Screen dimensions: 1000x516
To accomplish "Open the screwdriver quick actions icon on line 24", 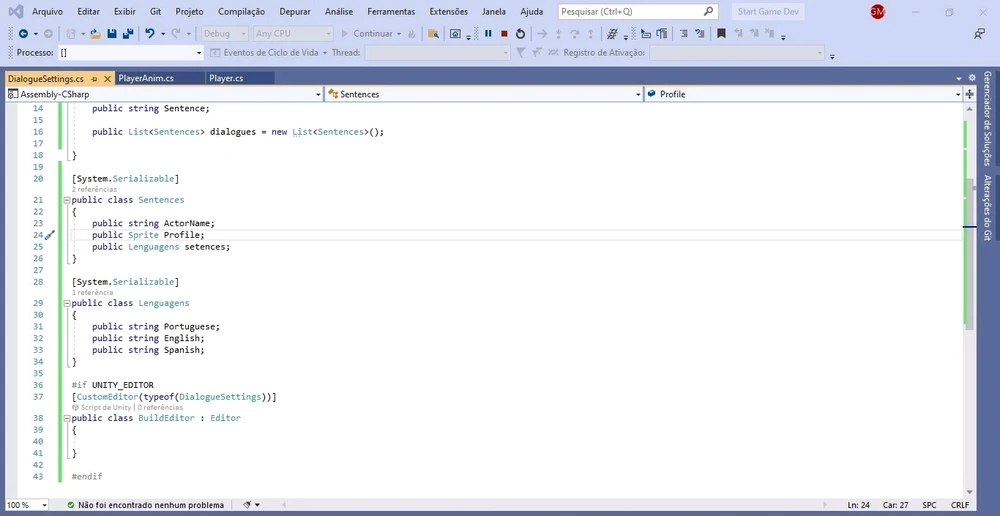I will [x=50, y=235].
